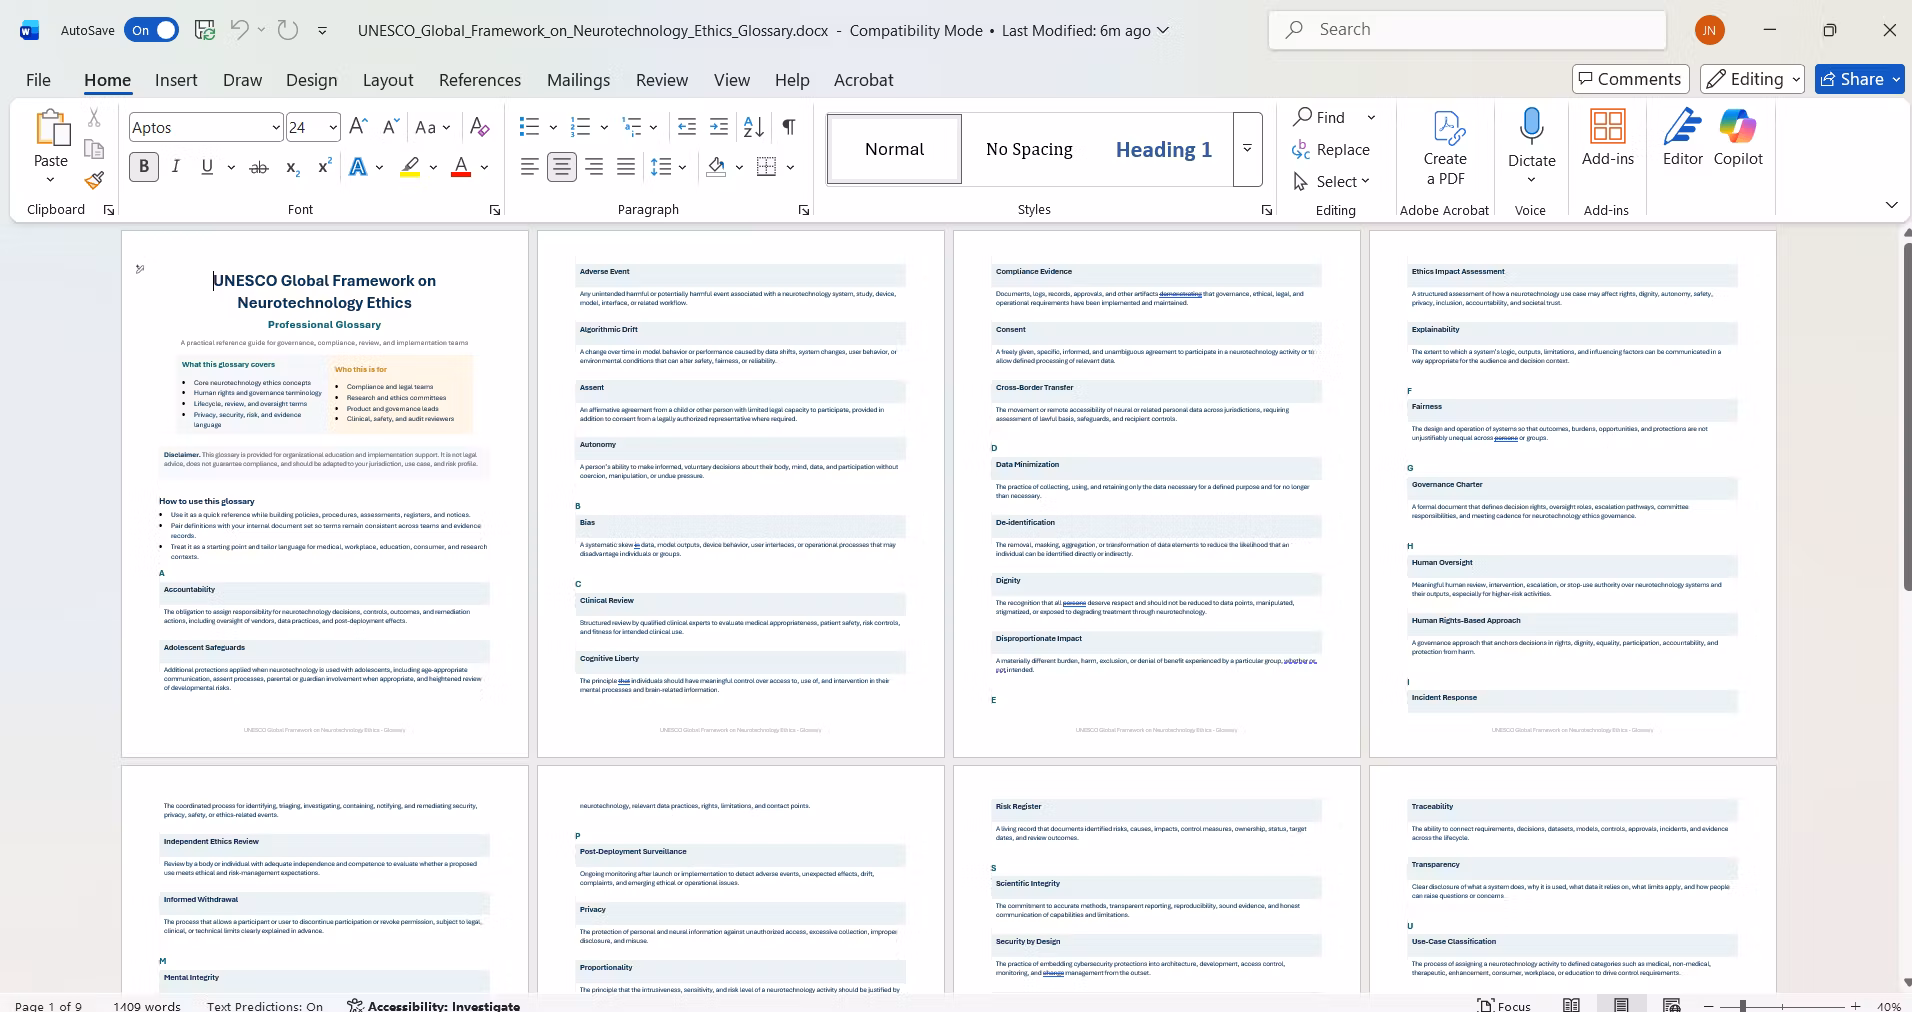Apply the Heading 1 style
The height and width of the screenshot is (1012, 1912).
(1164, 149)
